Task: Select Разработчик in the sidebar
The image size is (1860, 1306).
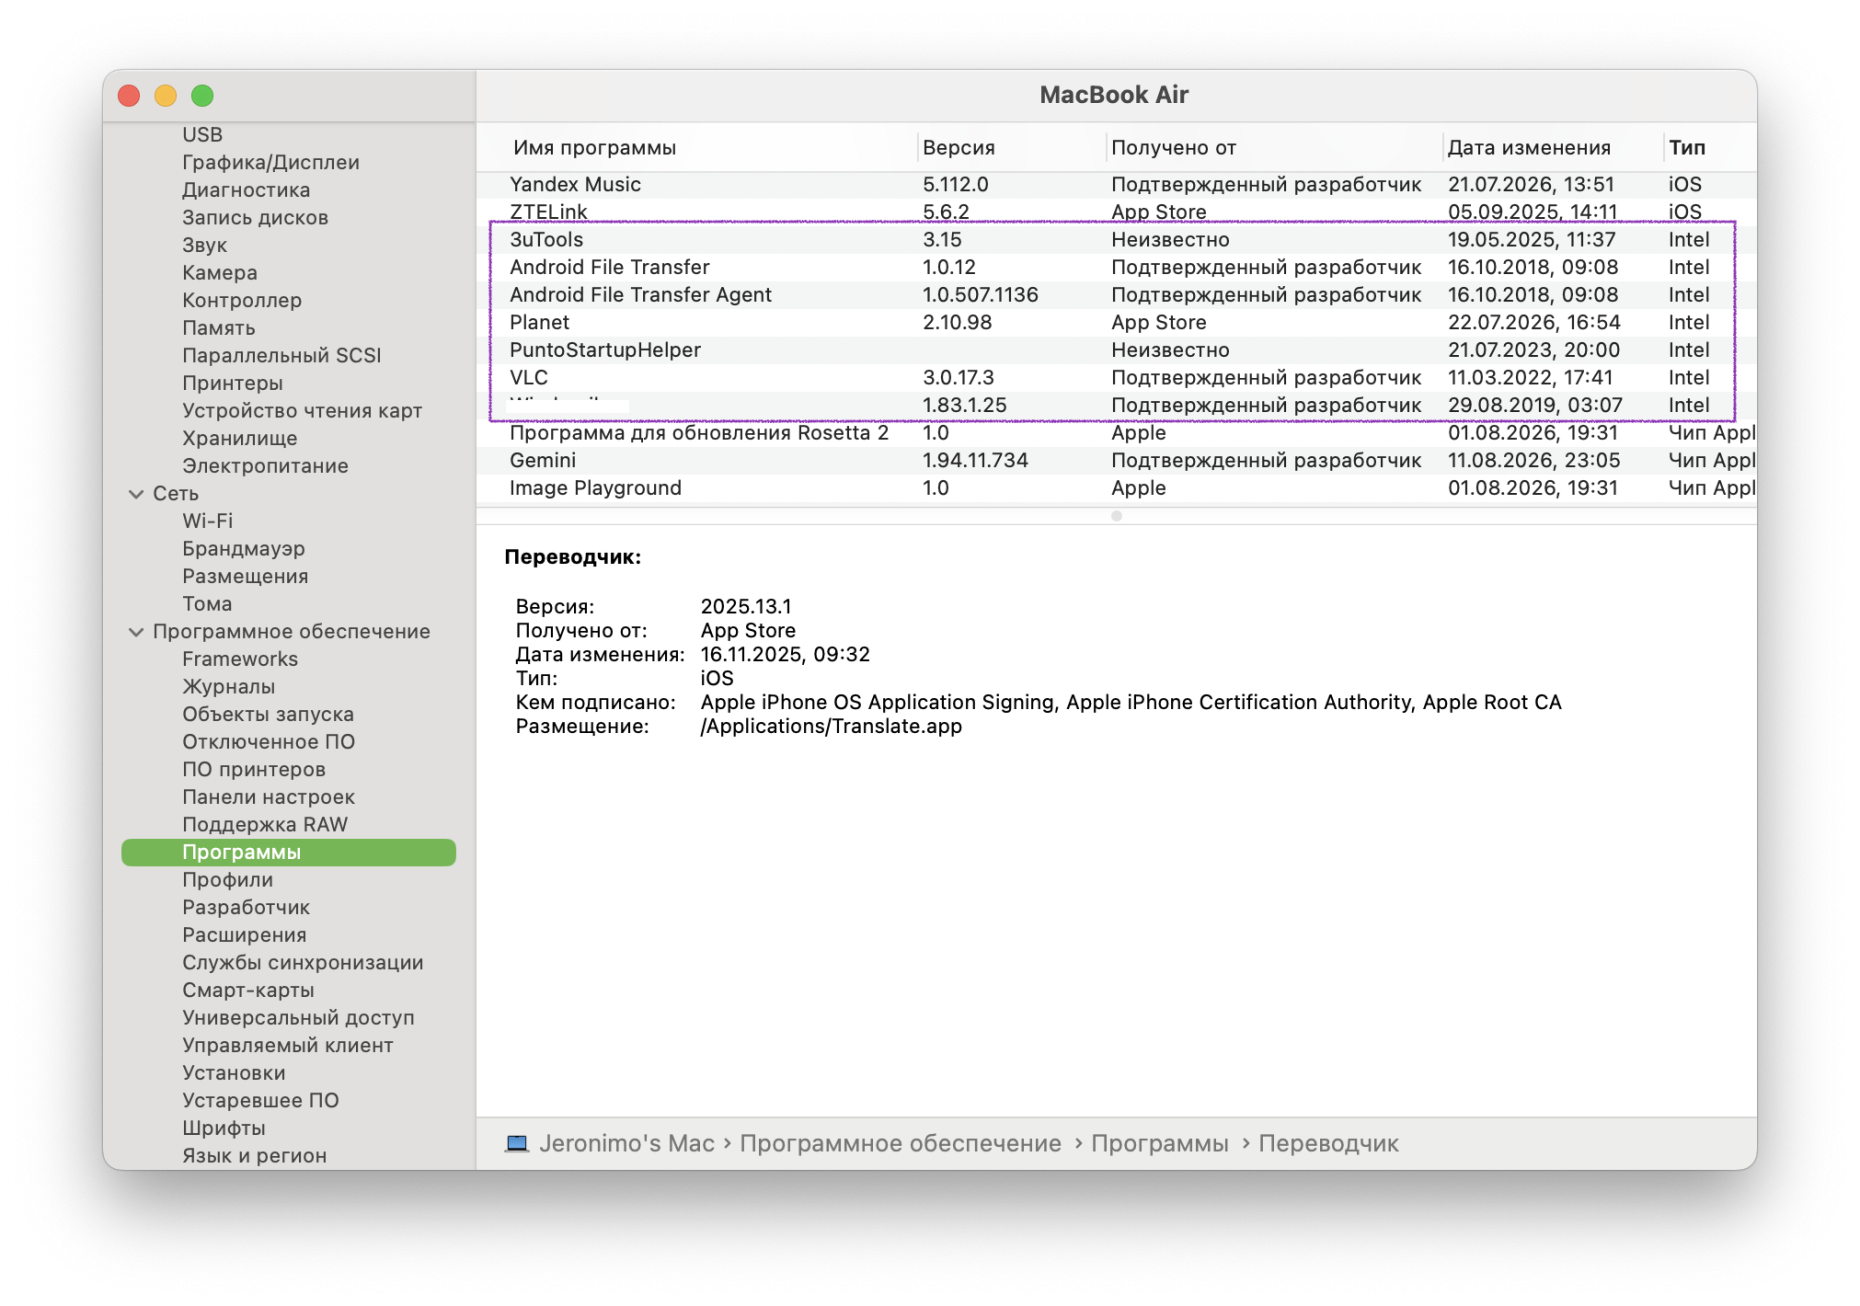Action: pos(245,908)
